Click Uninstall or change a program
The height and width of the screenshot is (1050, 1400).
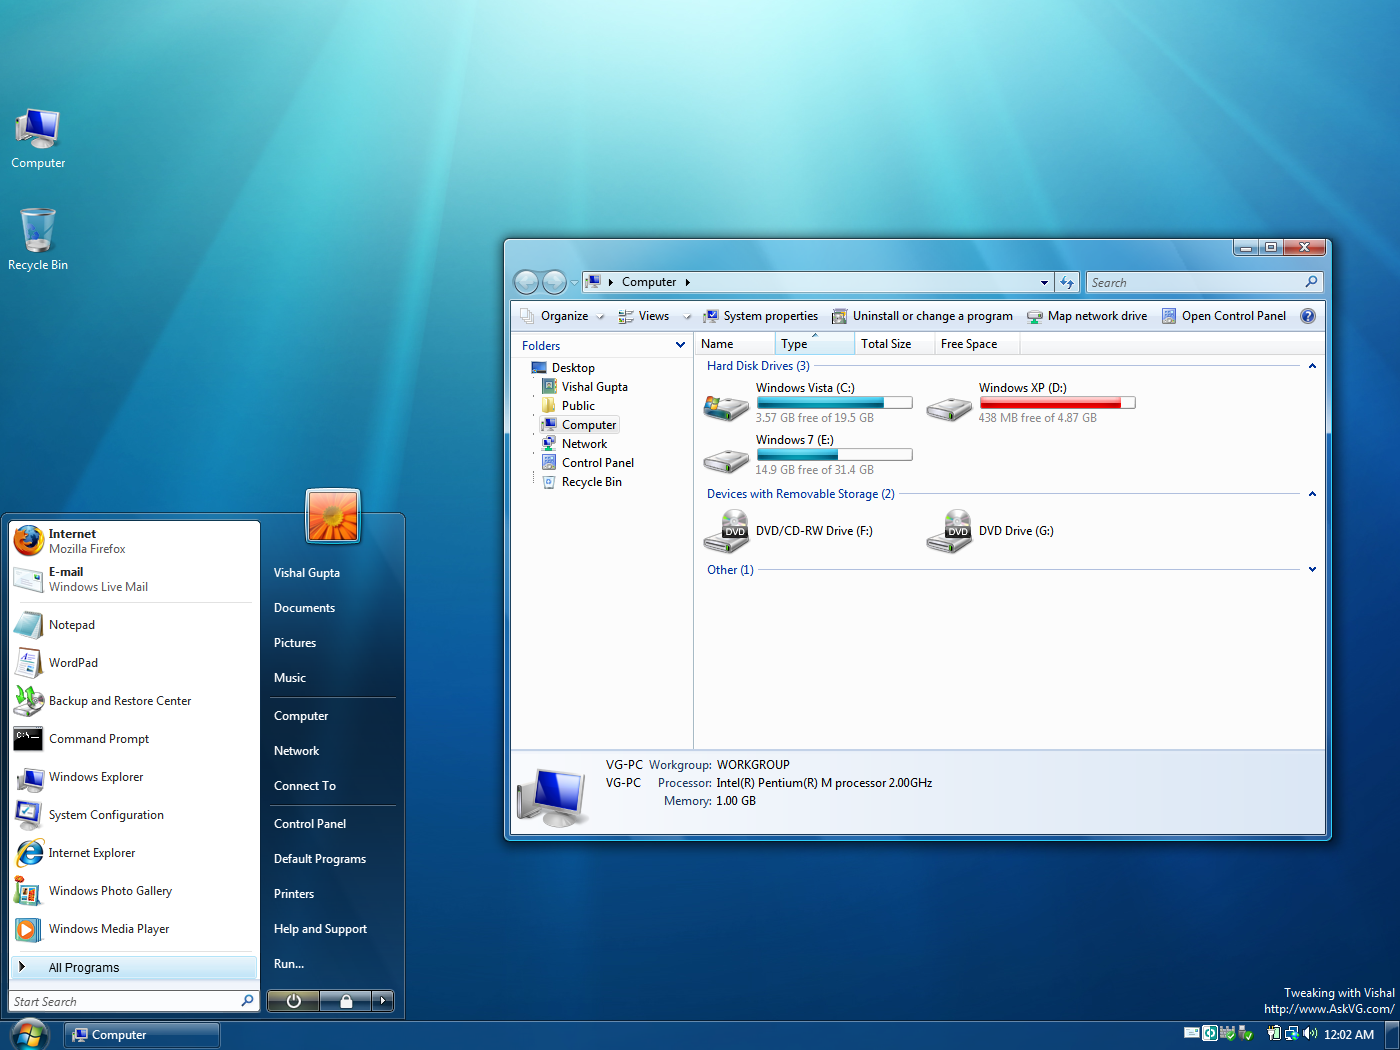922,316
